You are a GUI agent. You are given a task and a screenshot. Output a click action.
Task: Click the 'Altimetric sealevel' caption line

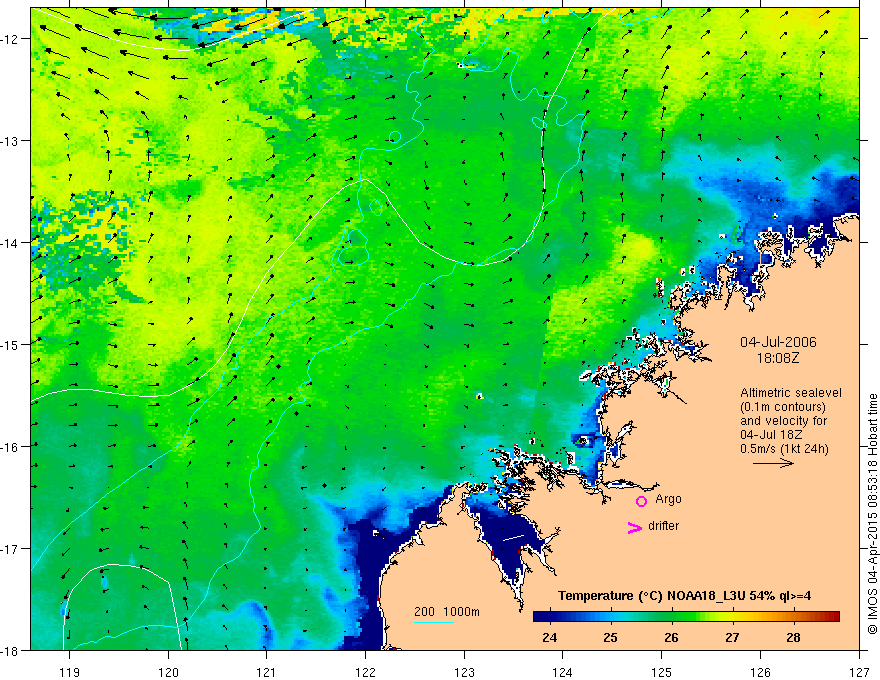coord(791,393)
